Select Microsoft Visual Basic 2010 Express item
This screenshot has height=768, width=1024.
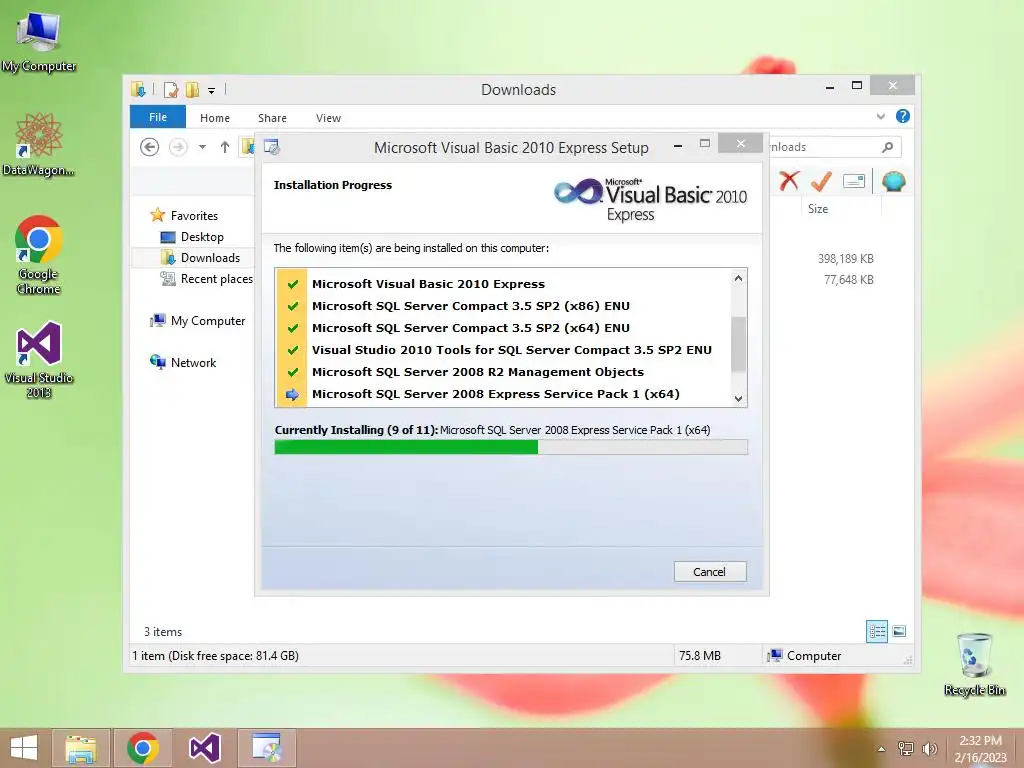[428, 284]
